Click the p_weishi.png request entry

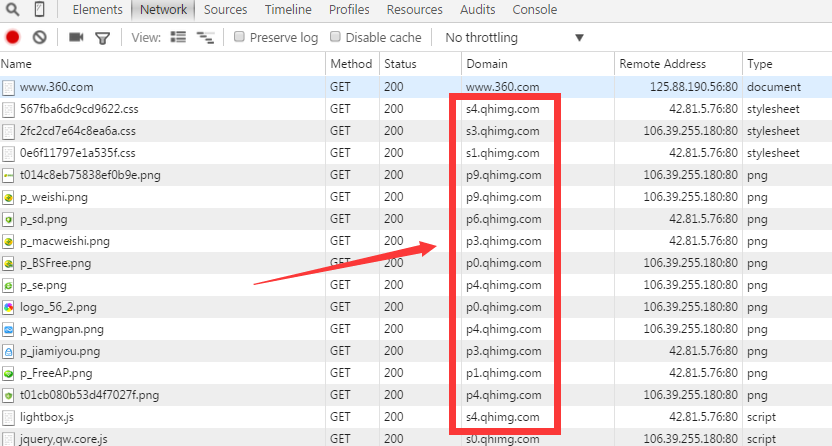coord(54,197)
